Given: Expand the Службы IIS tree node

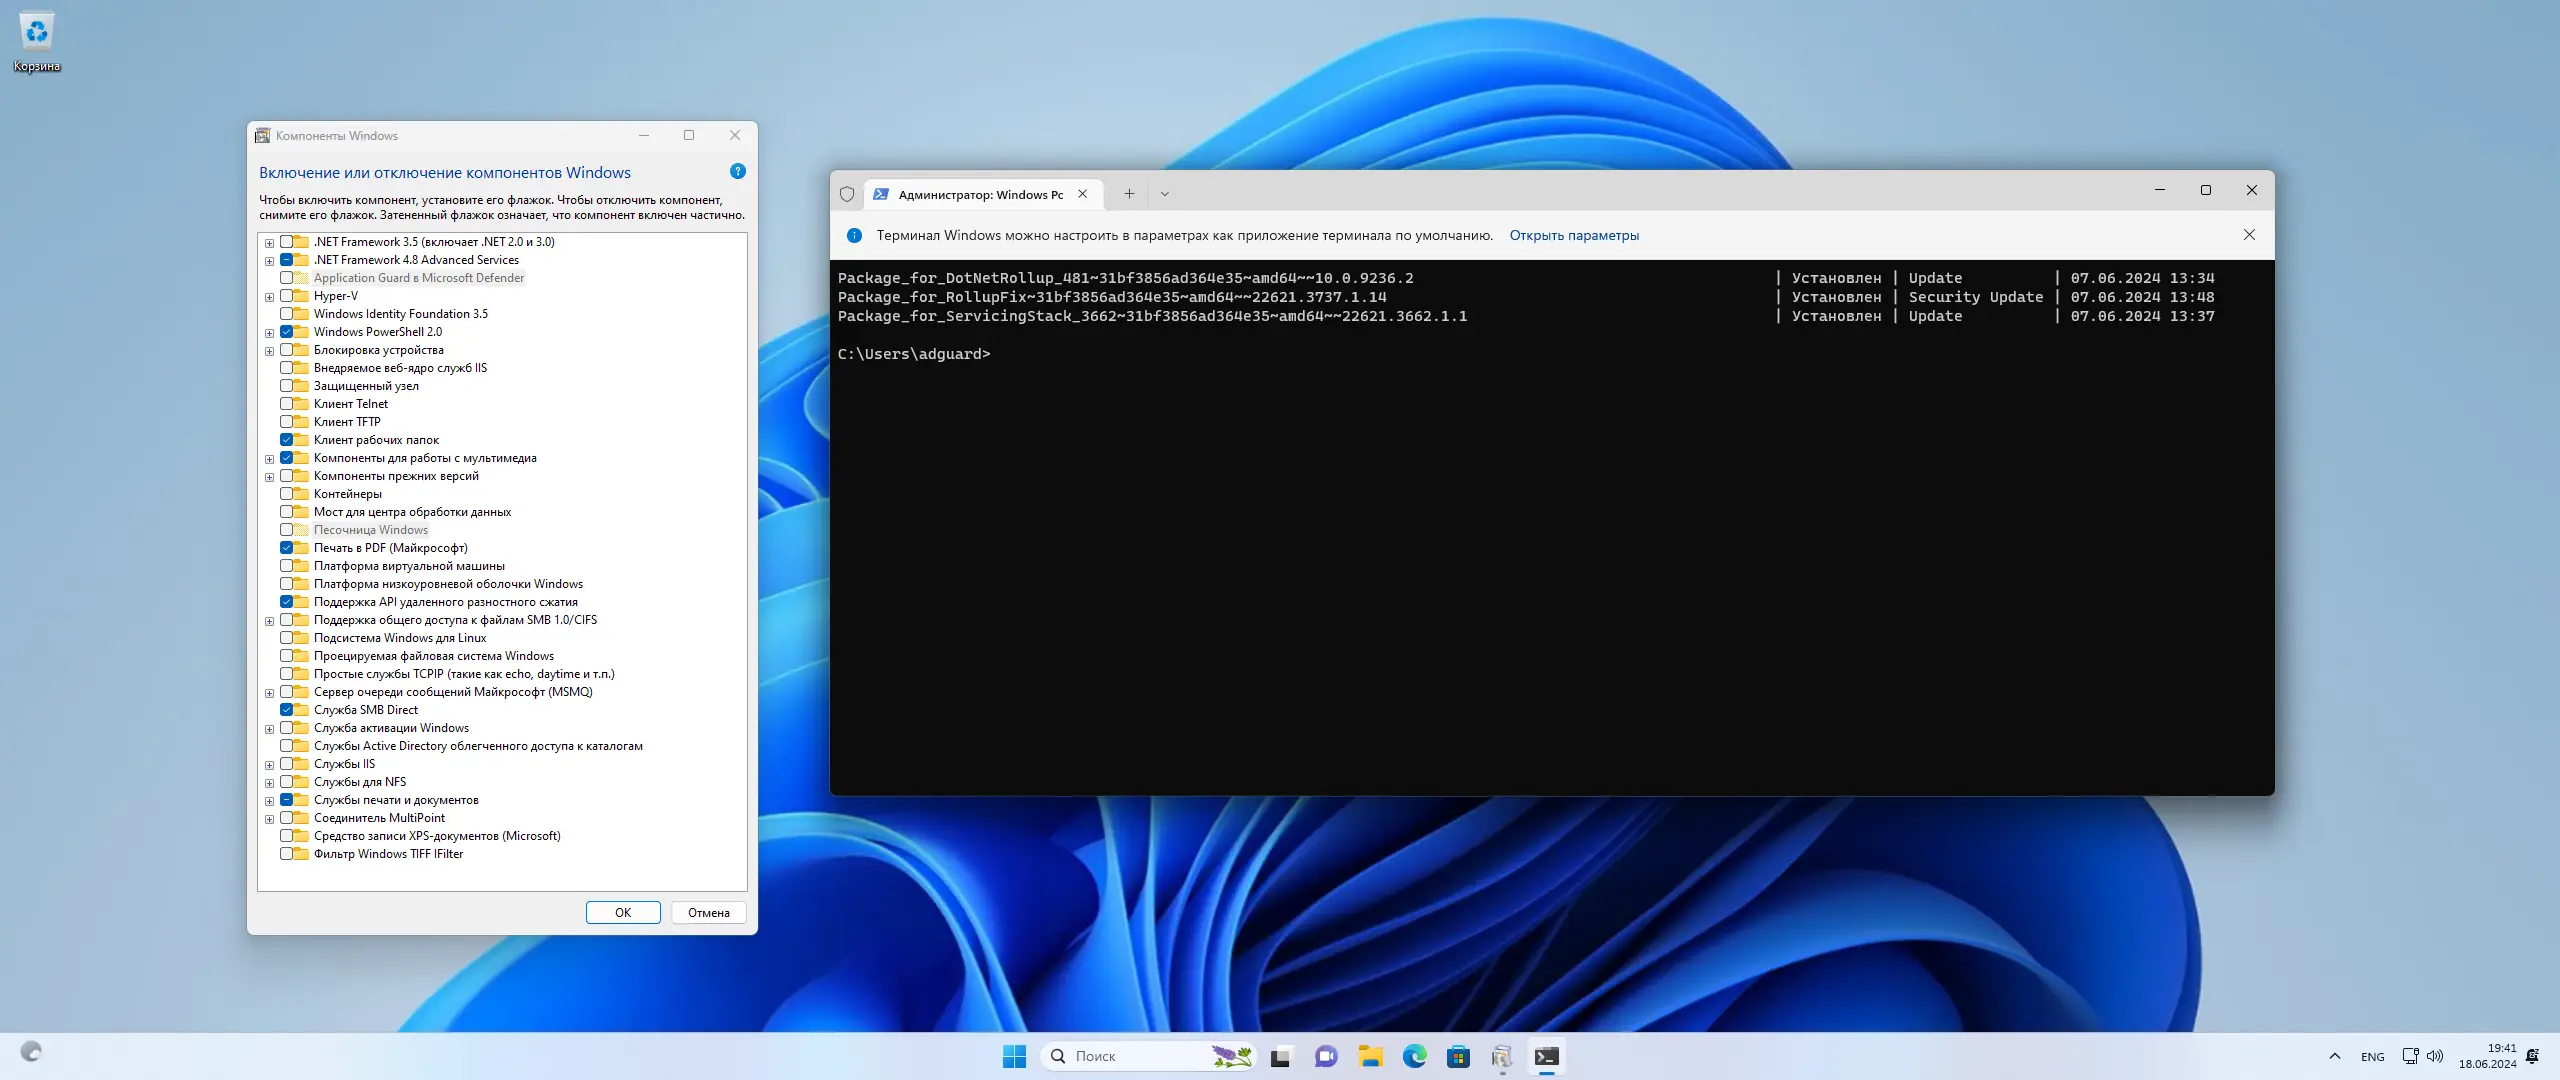Looking at the screenshot, I should [269, 765].
